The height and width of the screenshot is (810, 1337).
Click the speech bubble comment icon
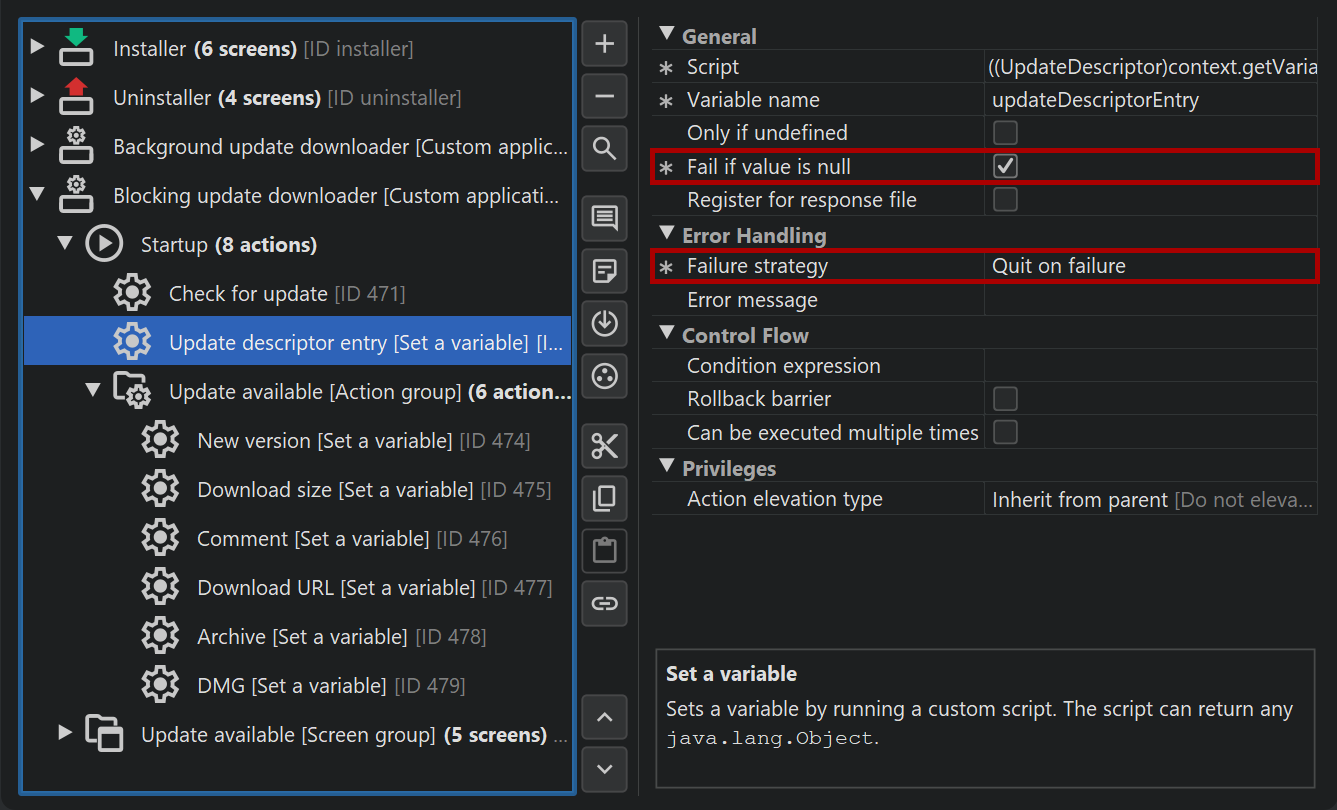604,218
